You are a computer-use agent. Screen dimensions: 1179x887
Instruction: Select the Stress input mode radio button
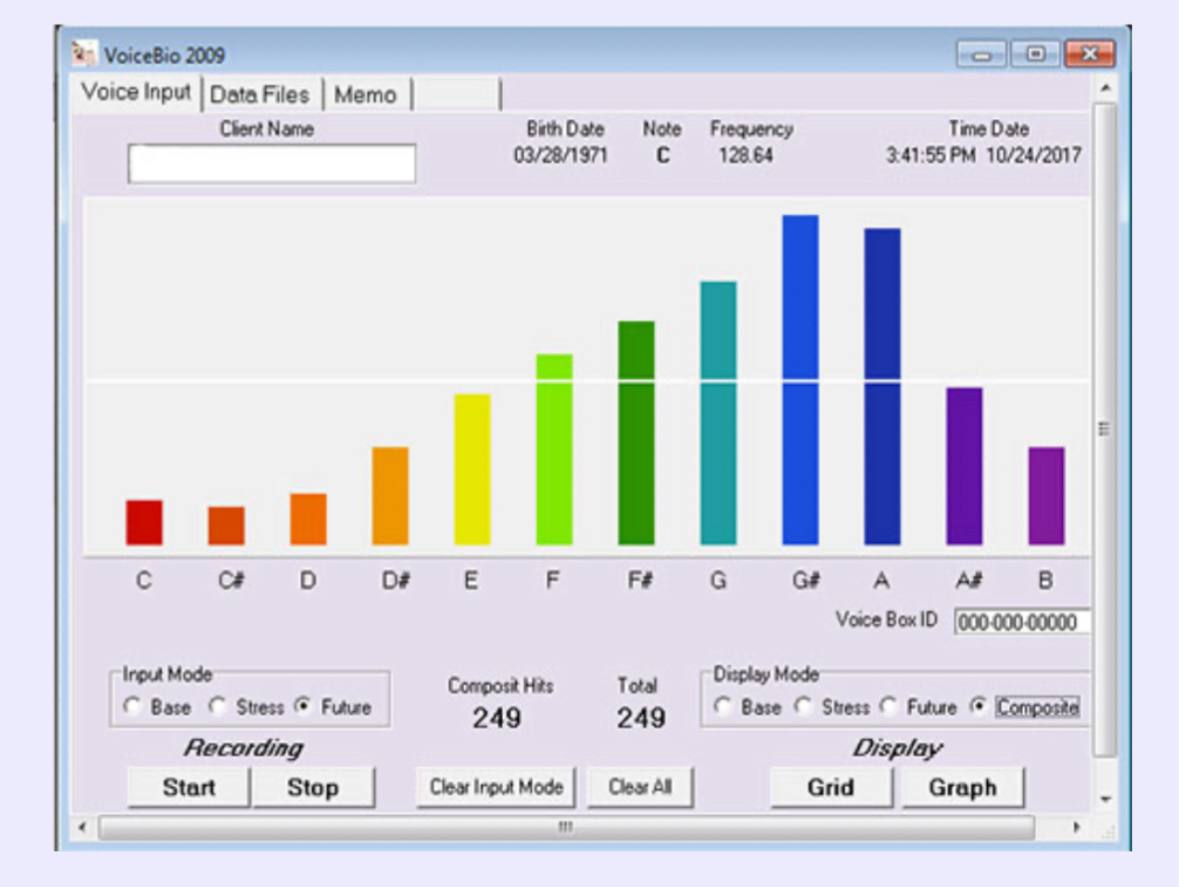coord(217,707)
